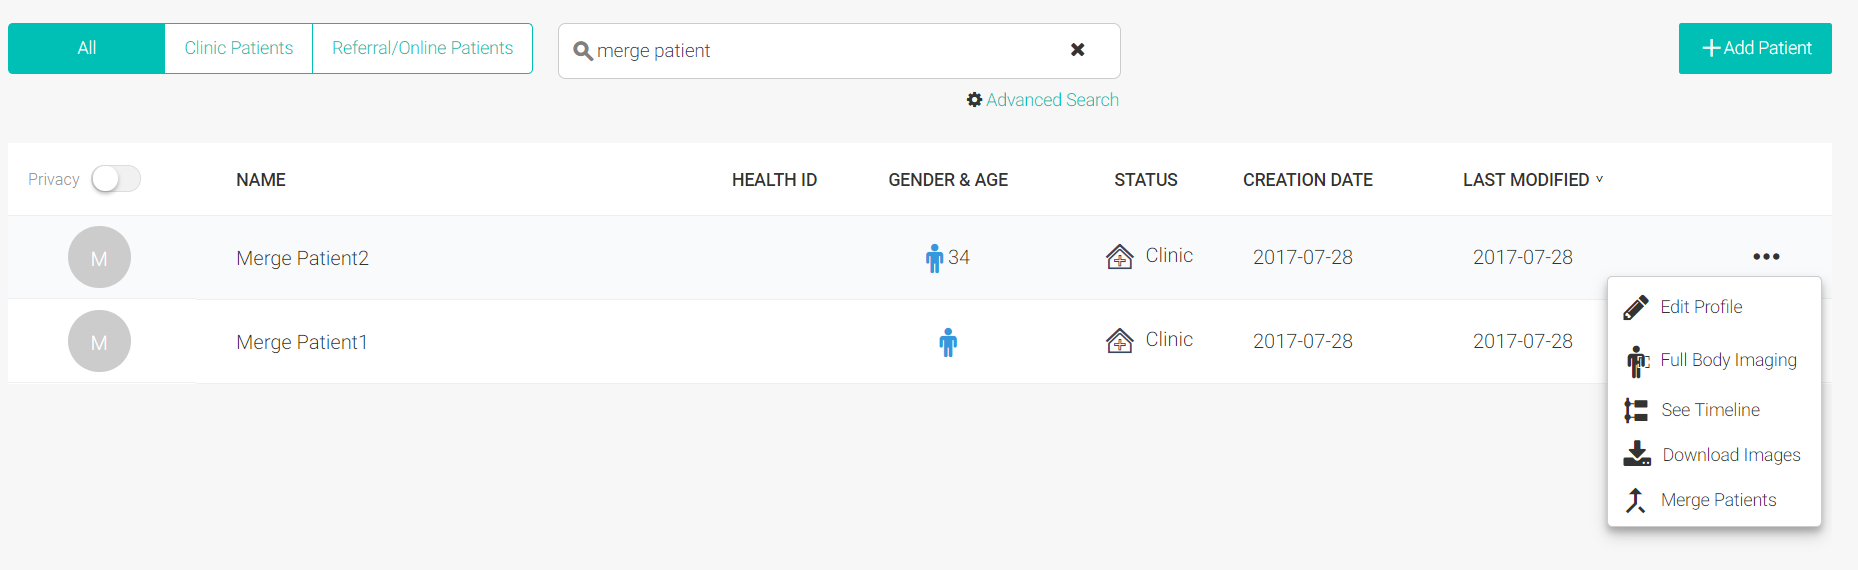Click the Full Body Imaging figure icon
1858x570 pixels.
click(x=1636, y=361)
